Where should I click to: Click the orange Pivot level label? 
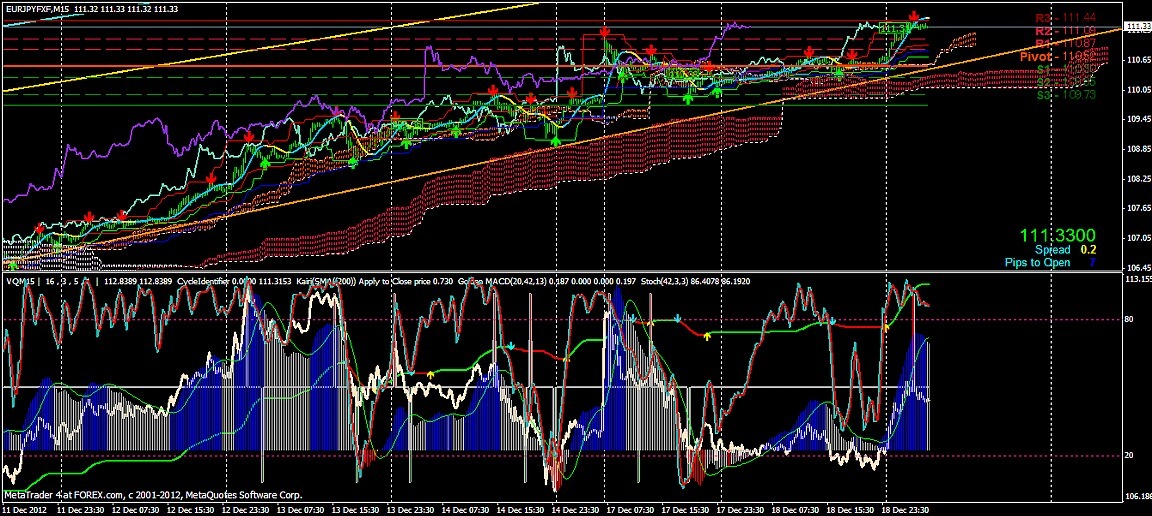pyautogui.click(x=1058, y=57)
